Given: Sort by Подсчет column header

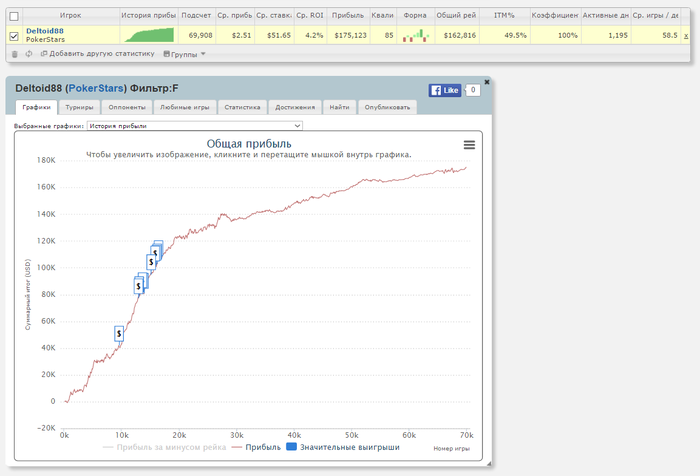Looking at the screenshot, I should (x=196, y=15).
